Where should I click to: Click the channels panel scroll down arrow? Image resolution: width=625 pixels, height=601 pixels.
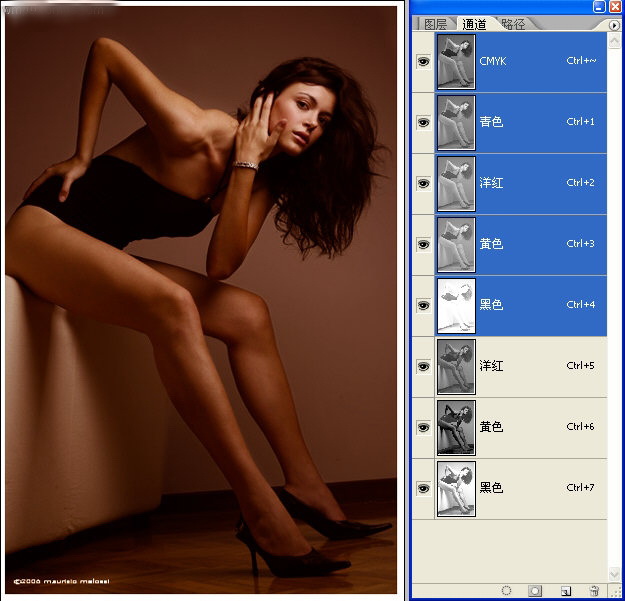tap(615, 572)
